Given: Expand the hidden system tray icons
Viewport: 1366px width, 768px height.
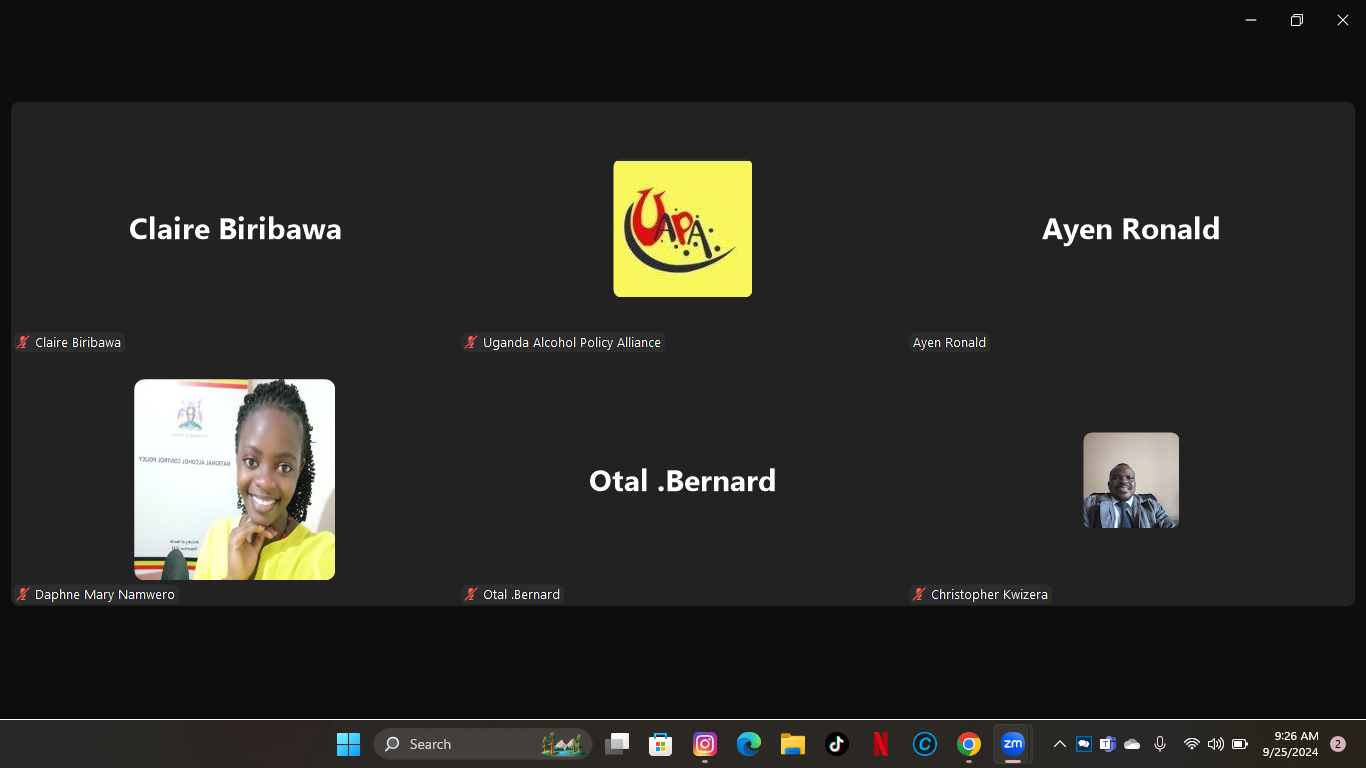Looking at the screenshot, I should (x=1060, y=744).
